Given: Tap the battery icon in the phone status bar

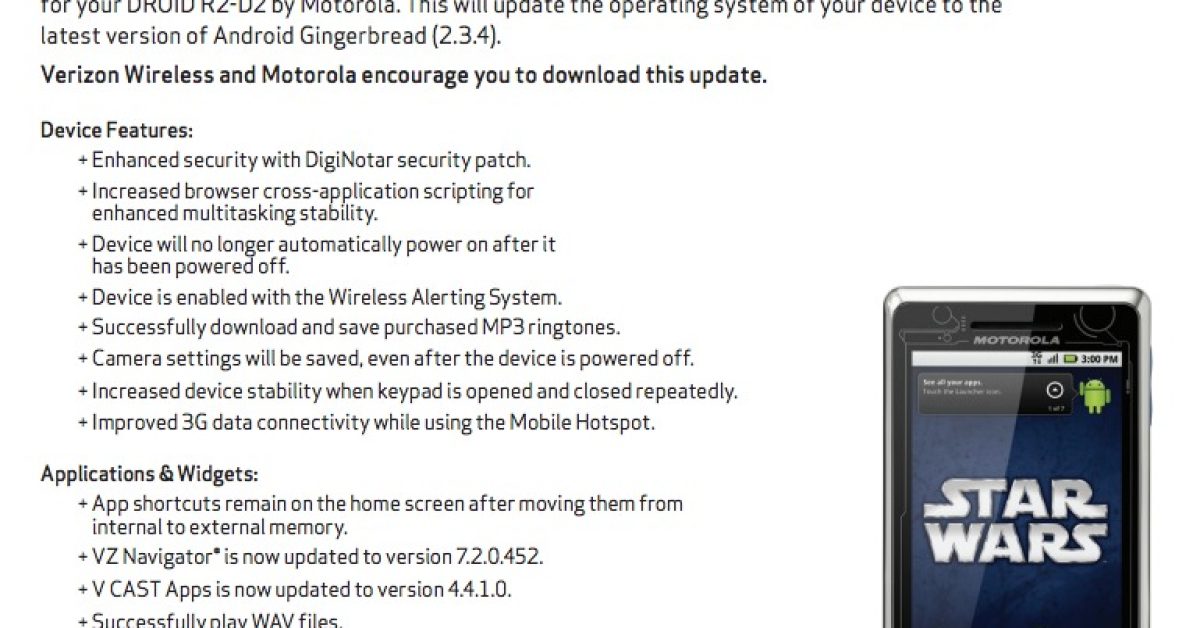Looking at the screenshot, I should click(1071, 359).
